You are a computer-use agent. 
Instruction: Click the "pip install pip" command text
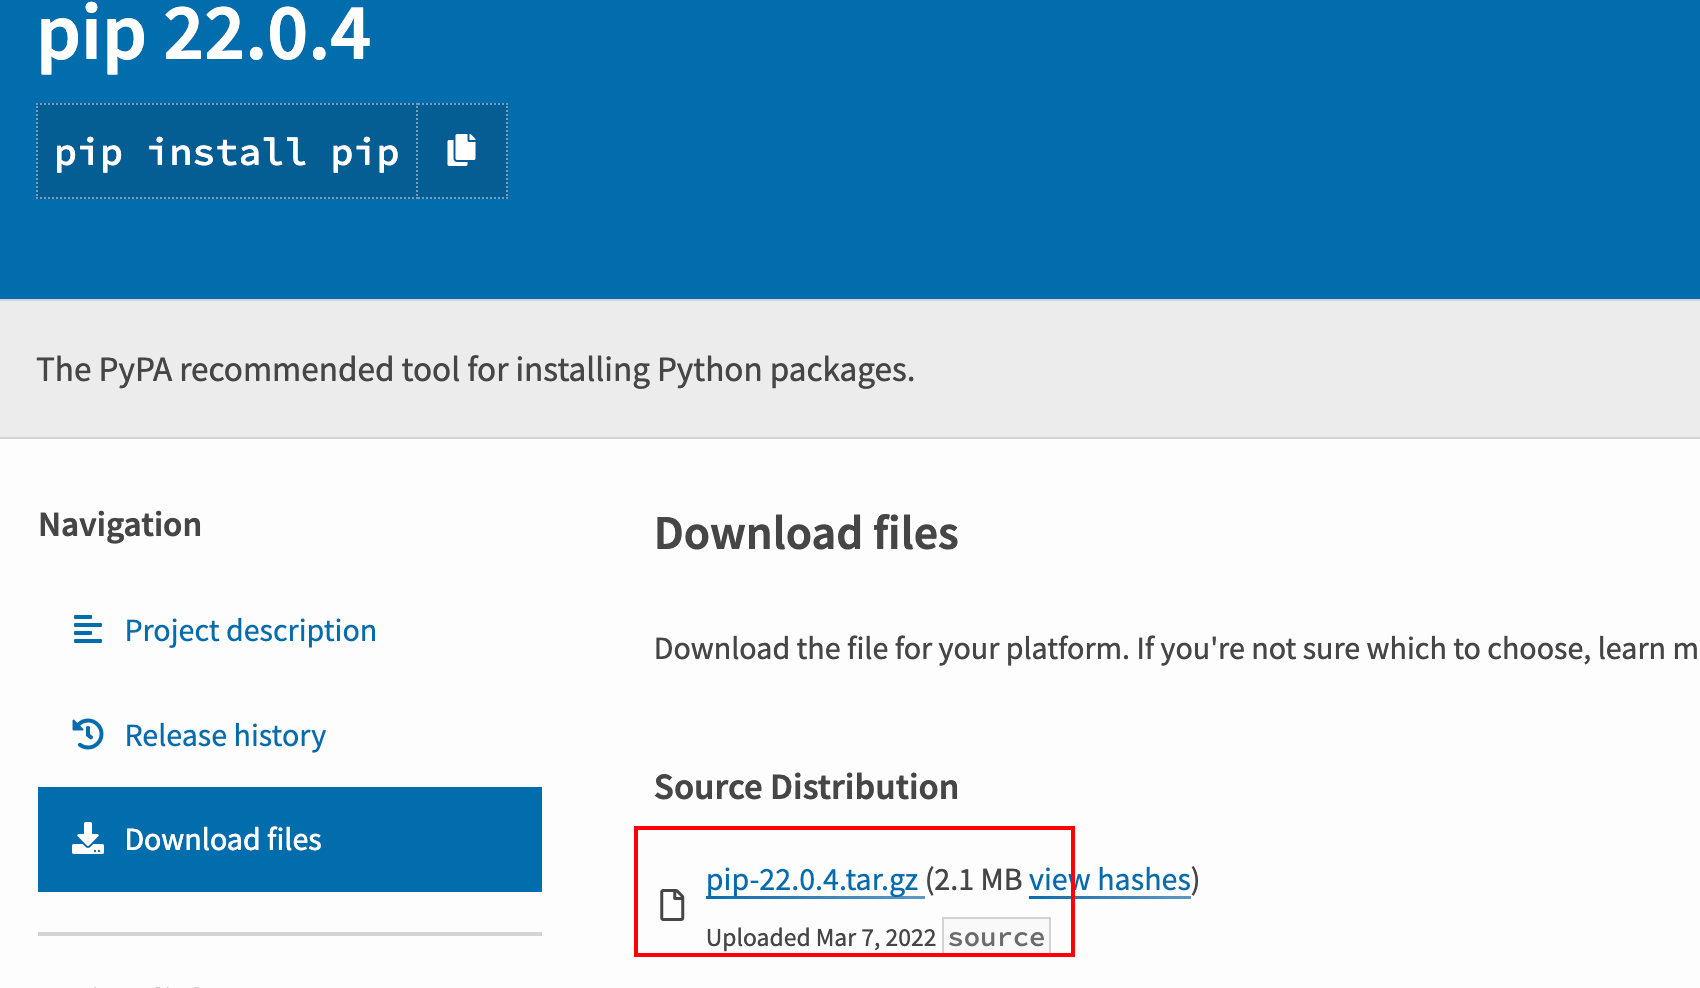pos(227,152)
